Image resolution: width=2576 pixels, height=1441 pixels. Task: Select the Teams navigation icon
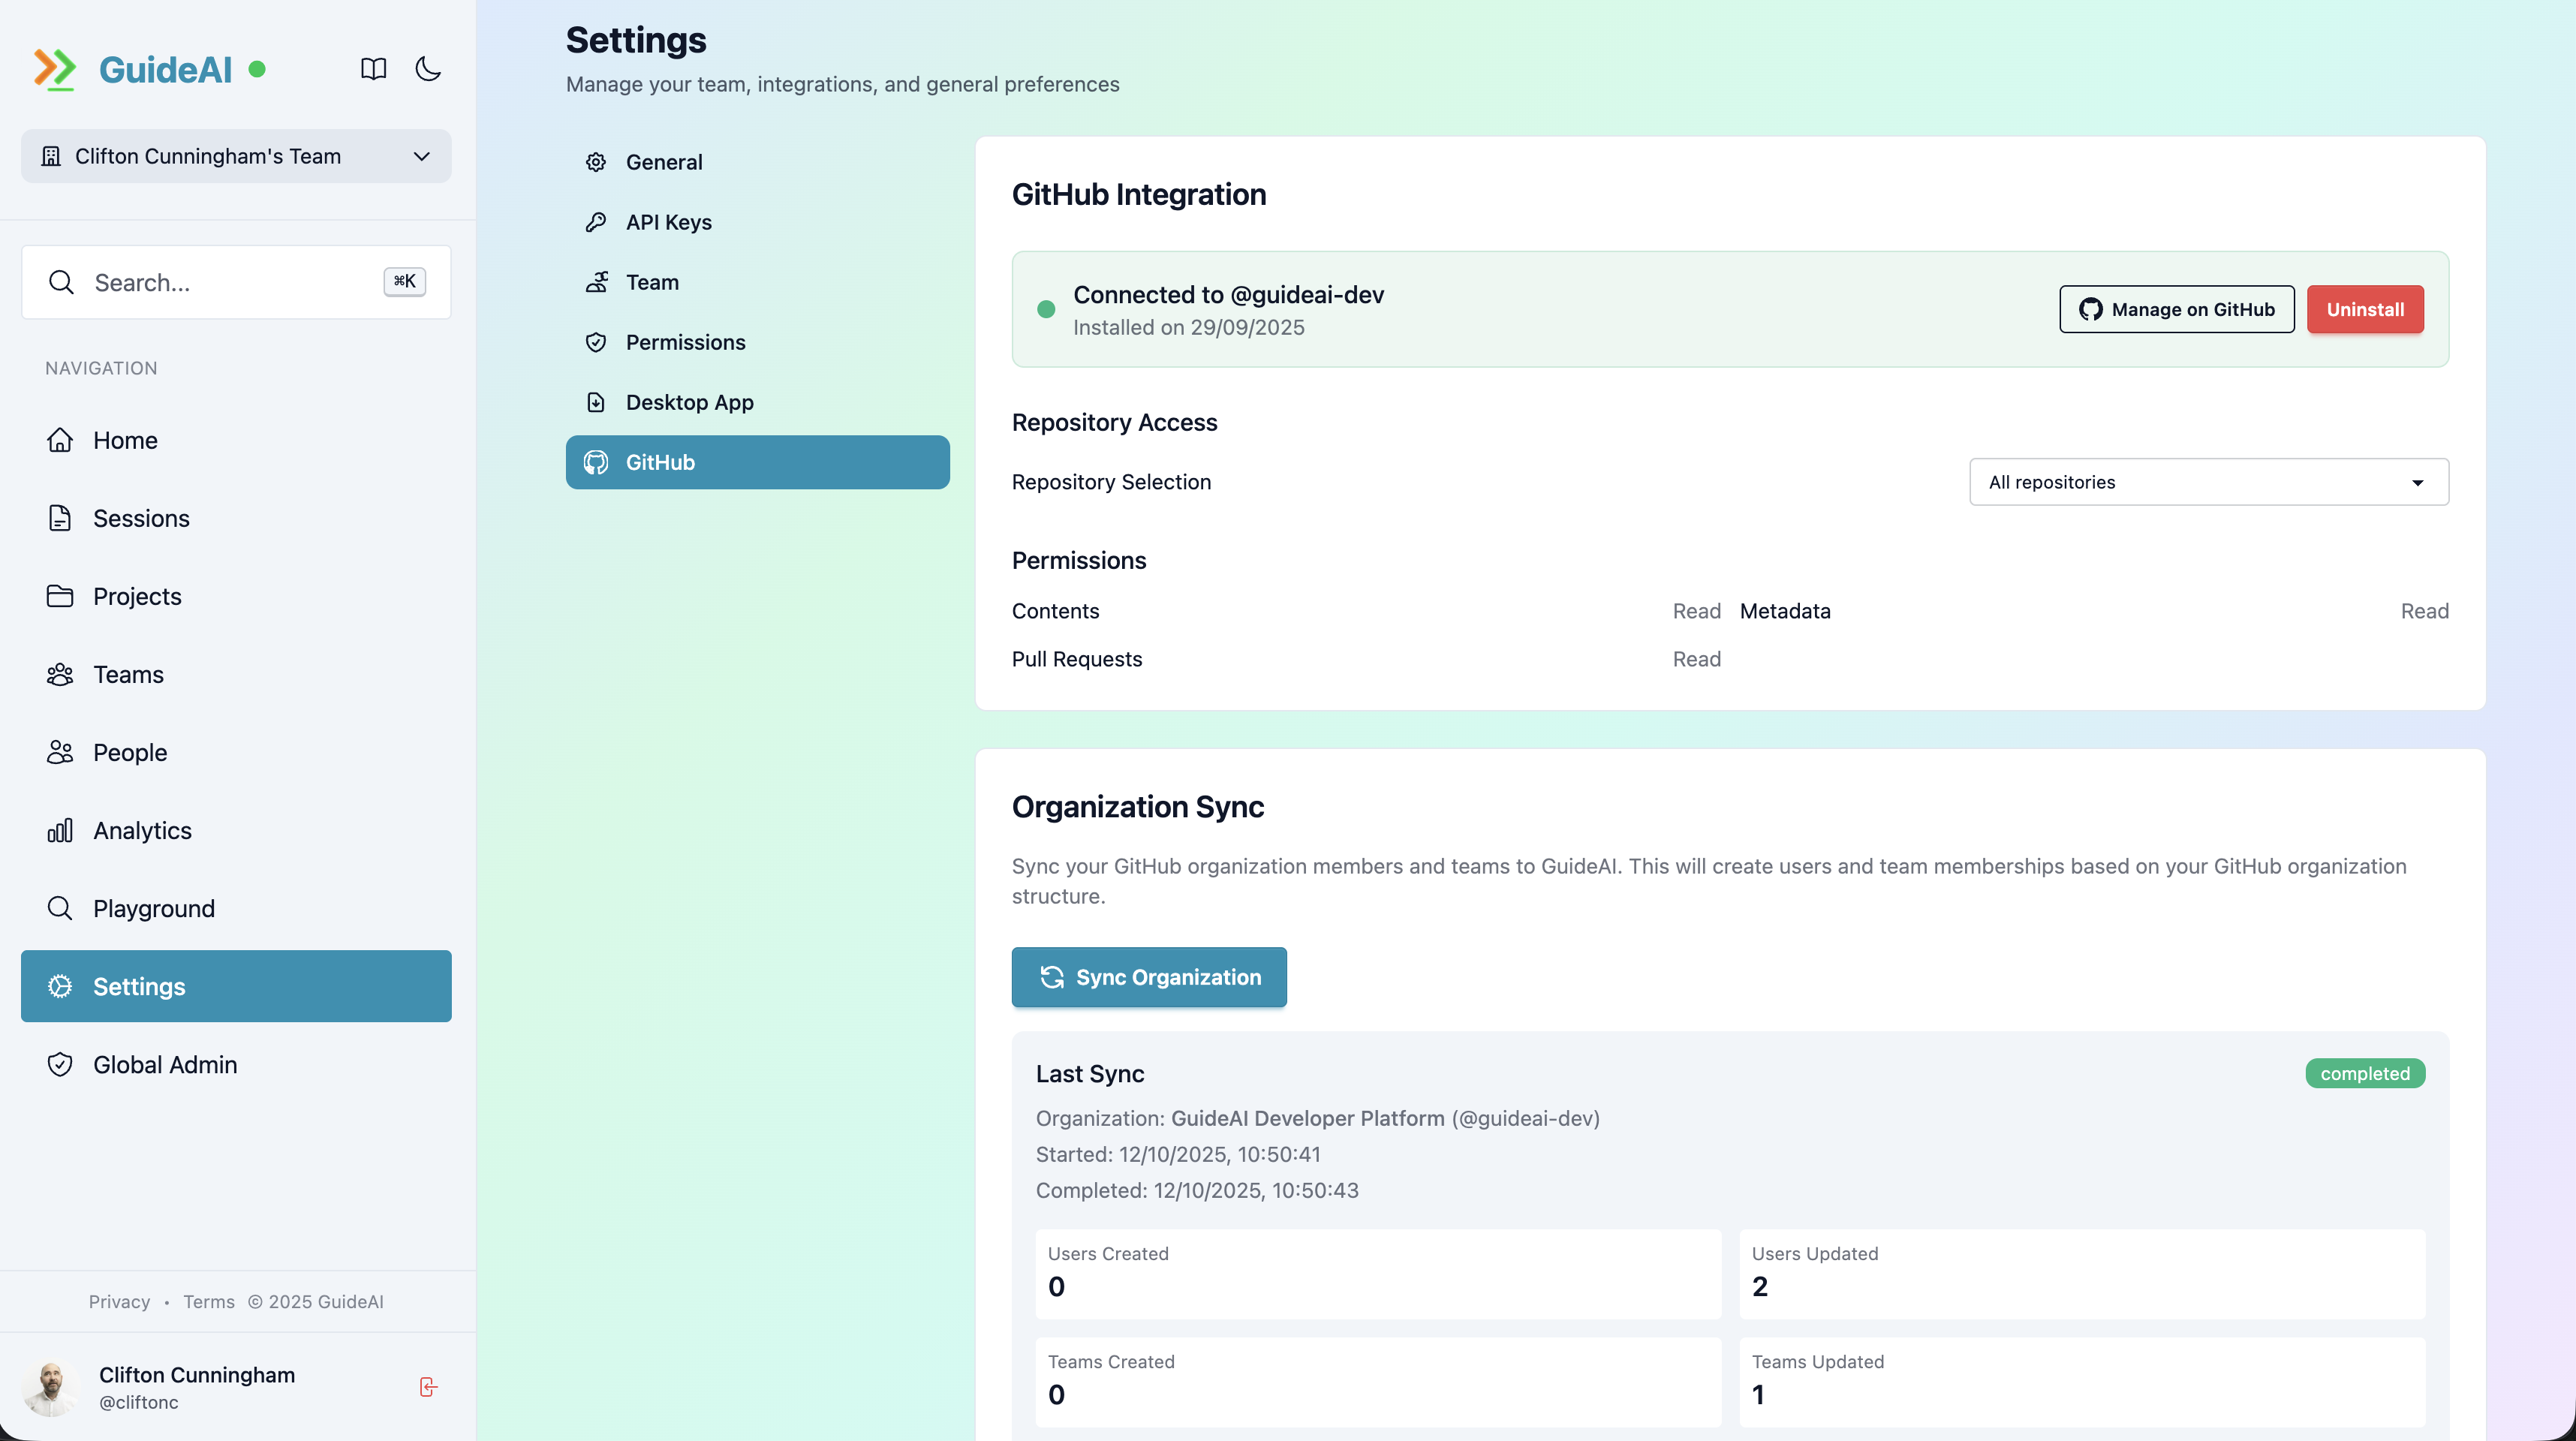(x=60, y=674)
